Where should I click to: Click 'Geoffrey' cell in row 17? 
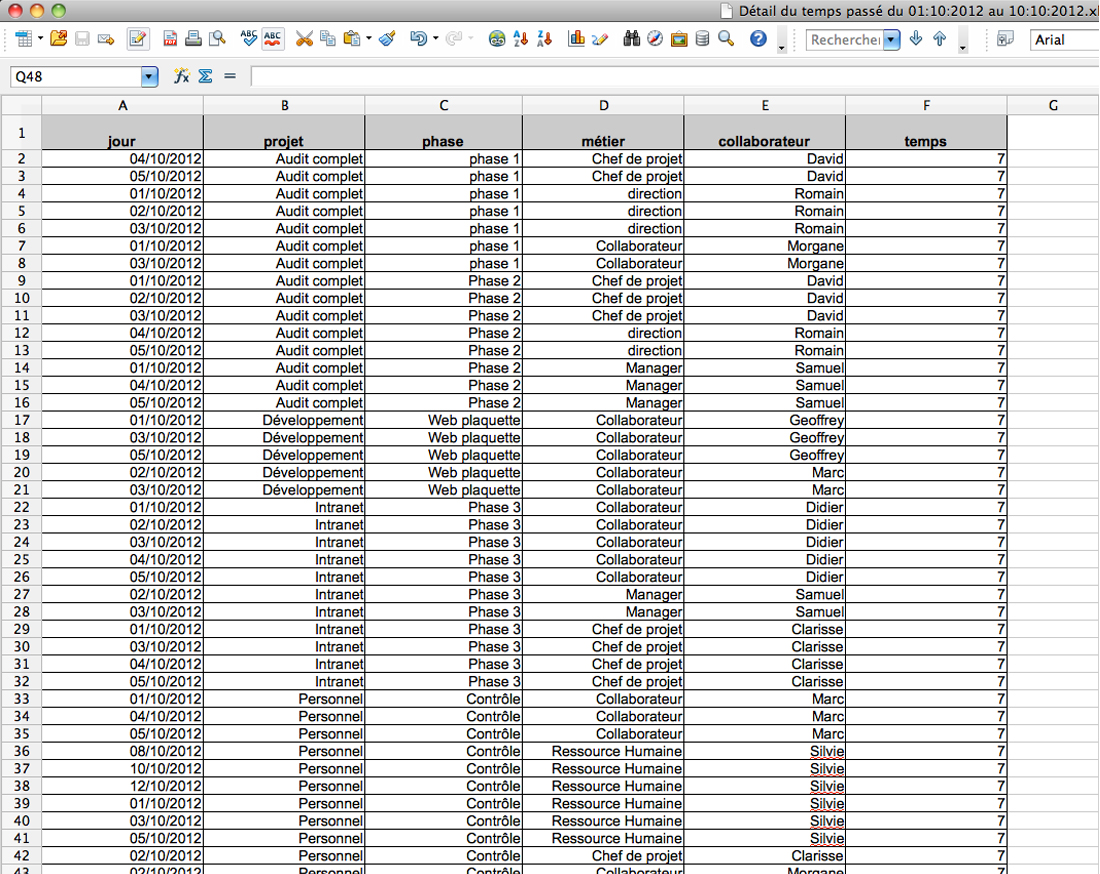coord(765,420)
